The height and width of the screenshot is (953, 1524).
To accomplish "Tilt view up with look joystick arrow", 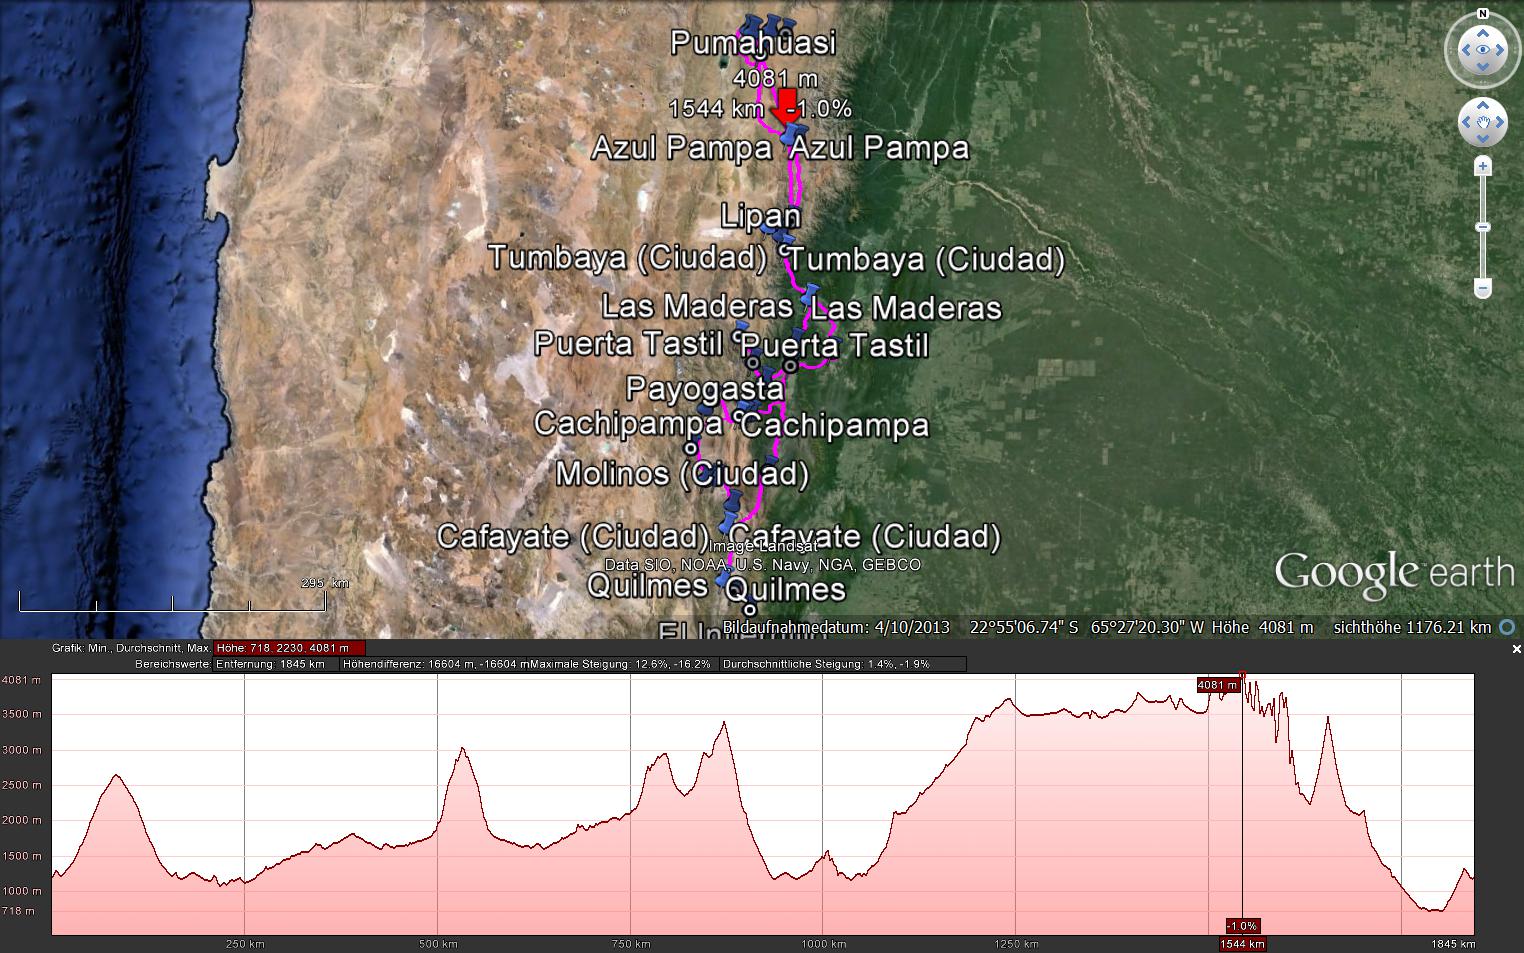I will pyautogui.click(x=1483, y=32).
